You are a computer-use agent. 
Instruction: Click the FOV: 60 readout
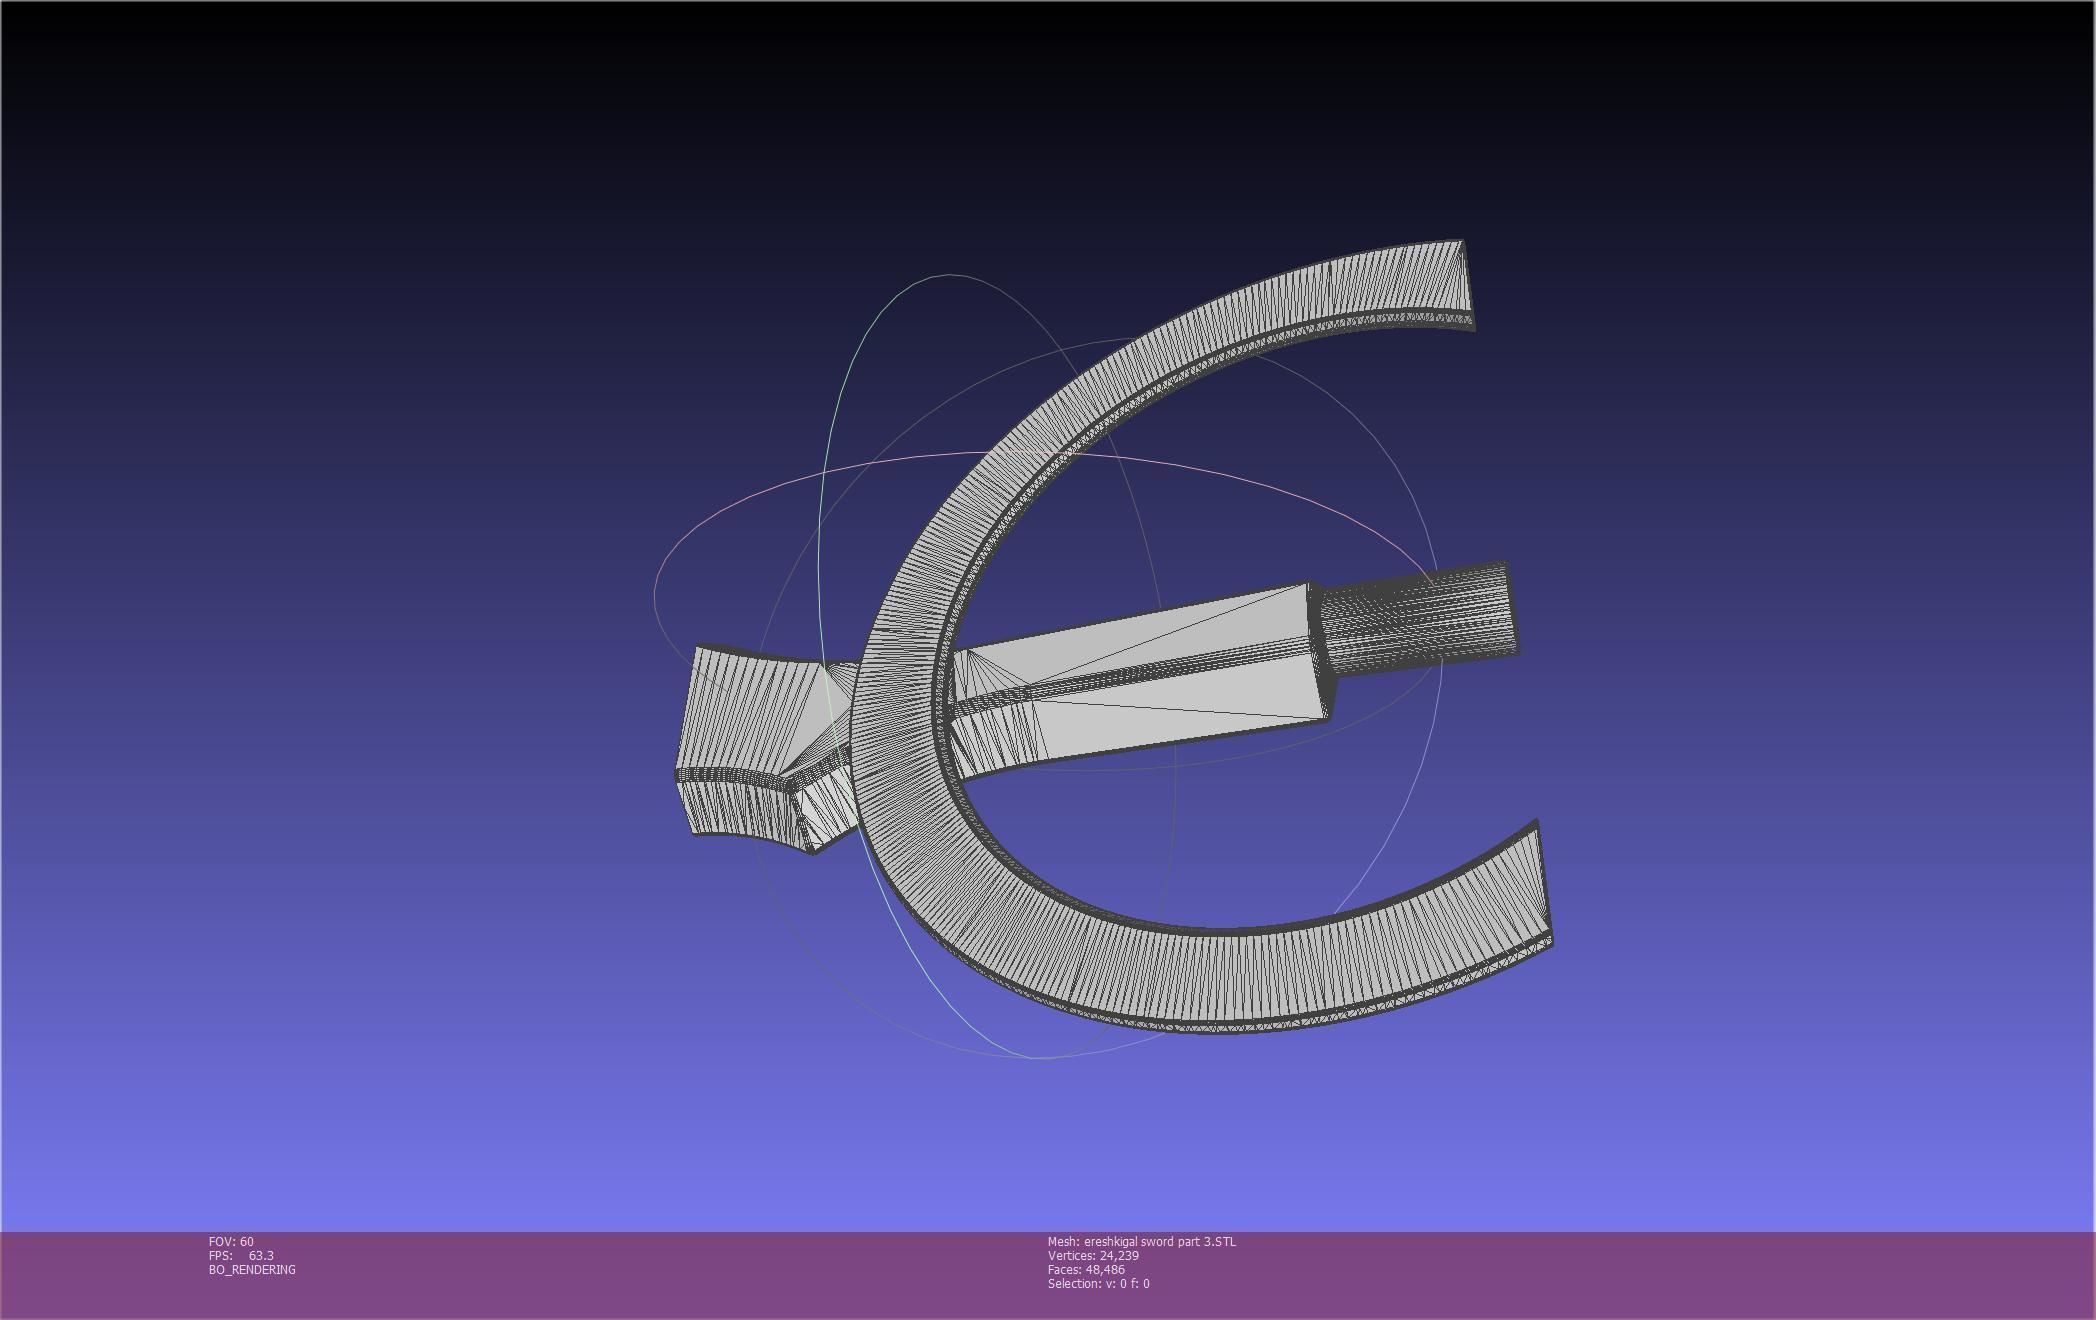click(231, 1241)
